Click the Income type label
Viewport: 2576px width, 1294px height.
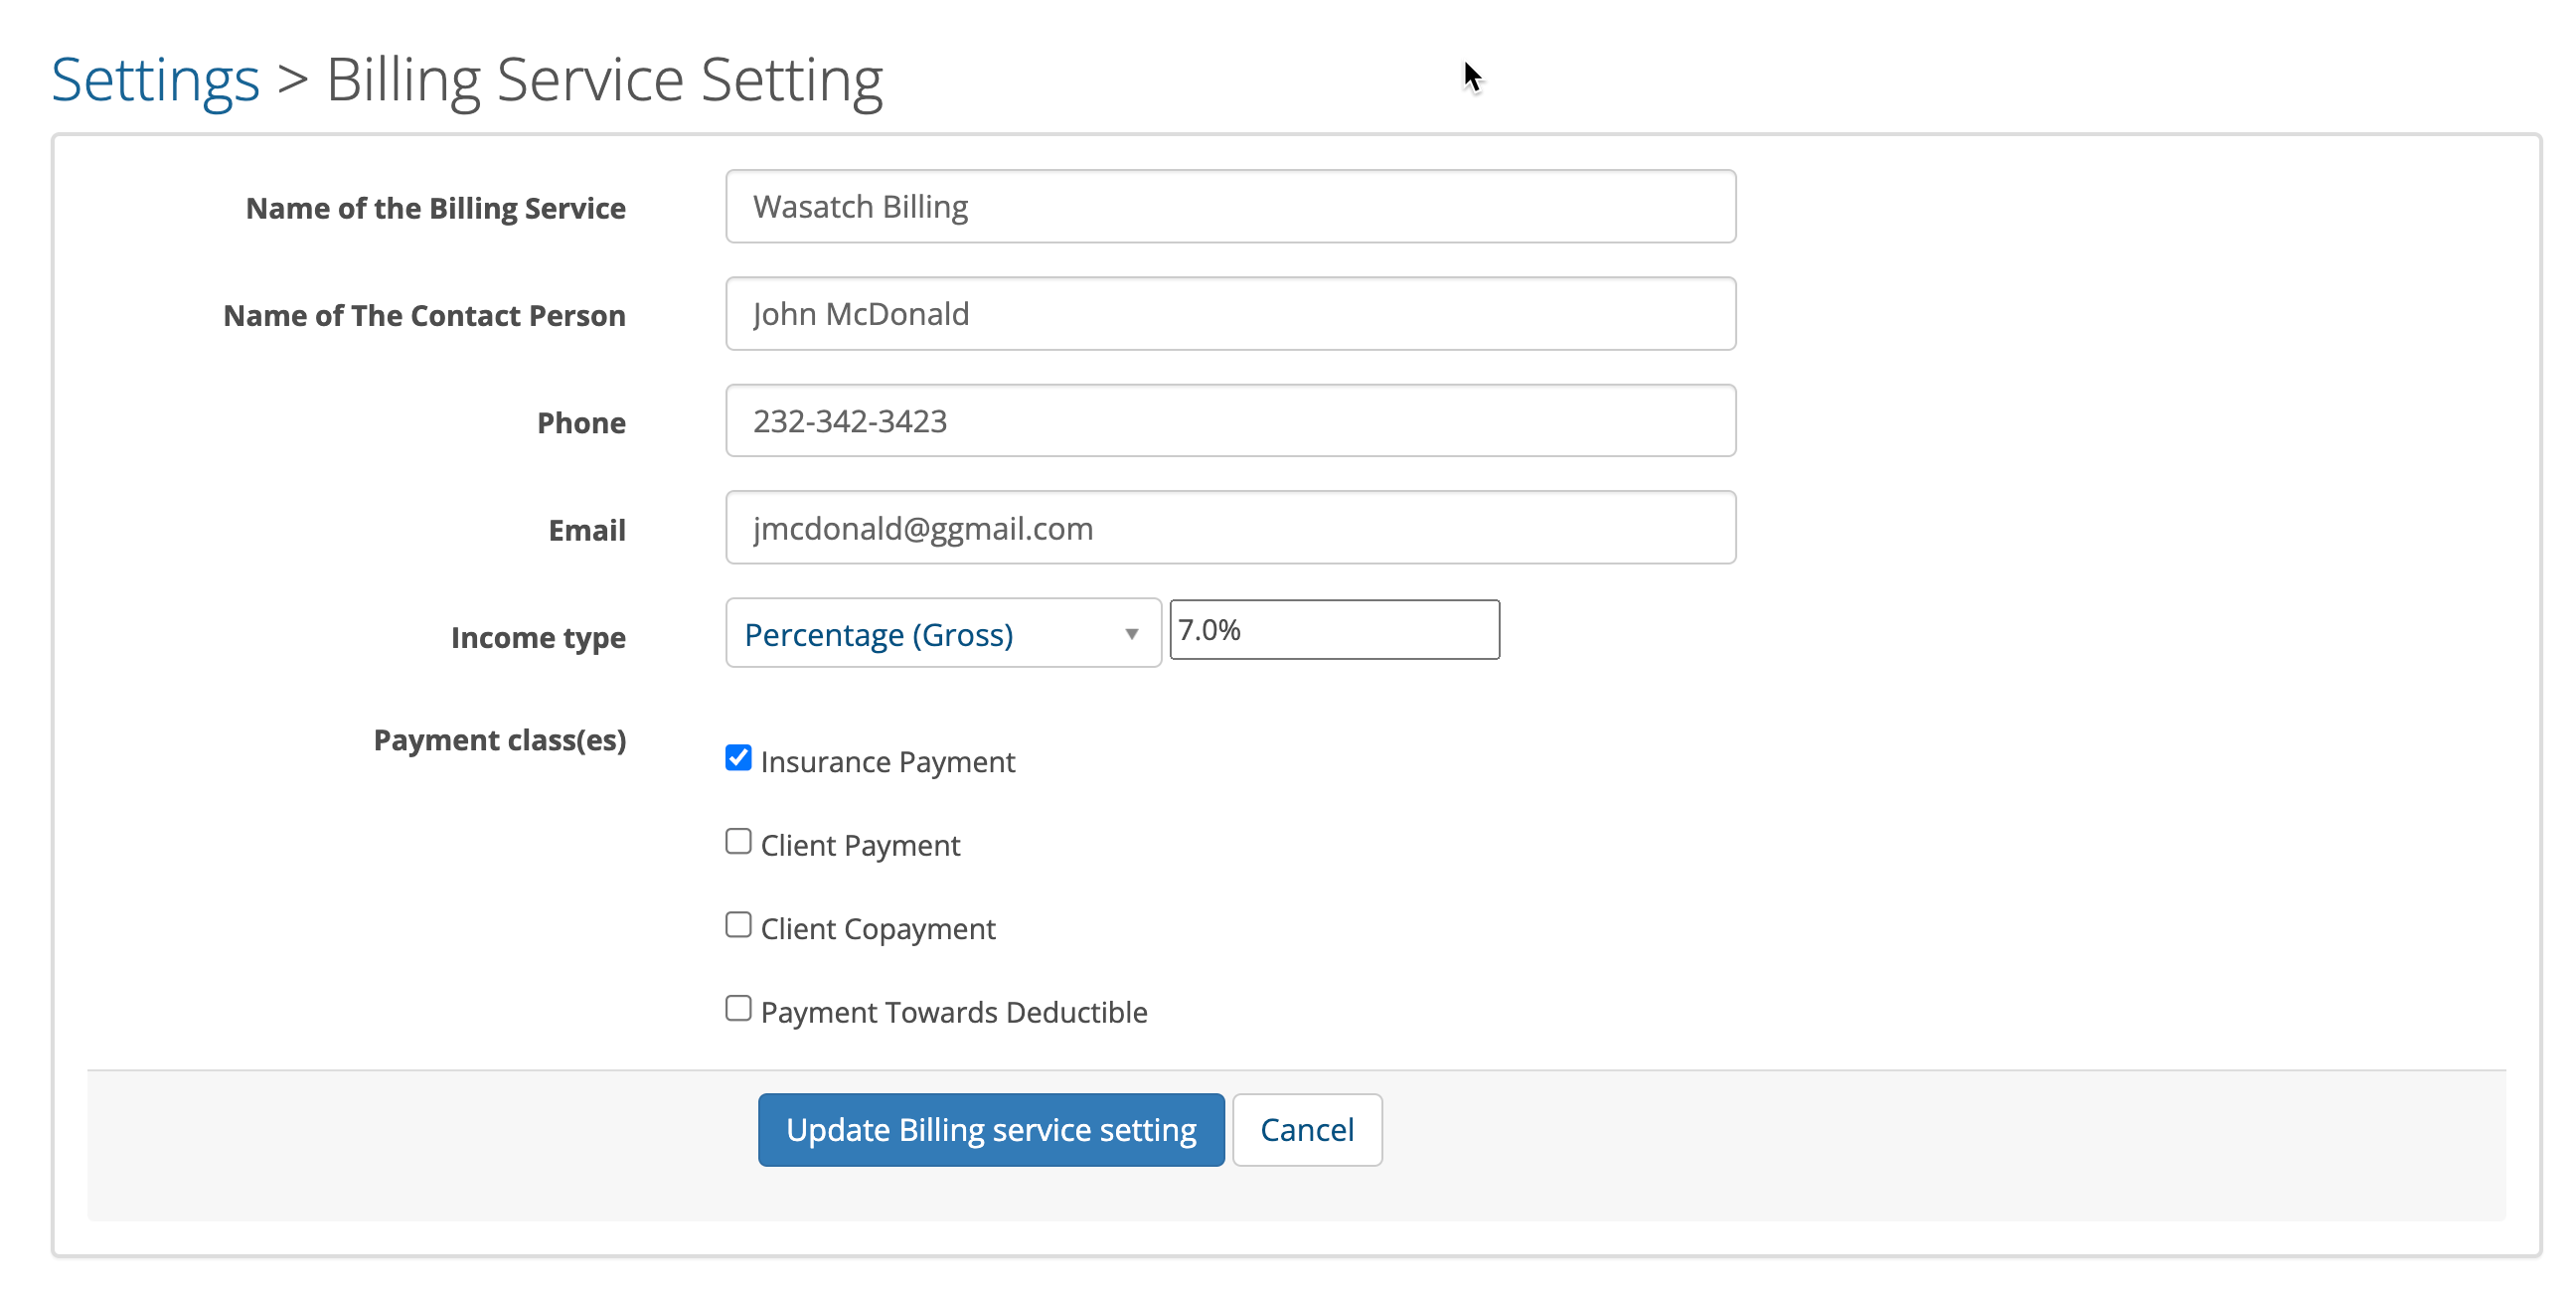538,637
